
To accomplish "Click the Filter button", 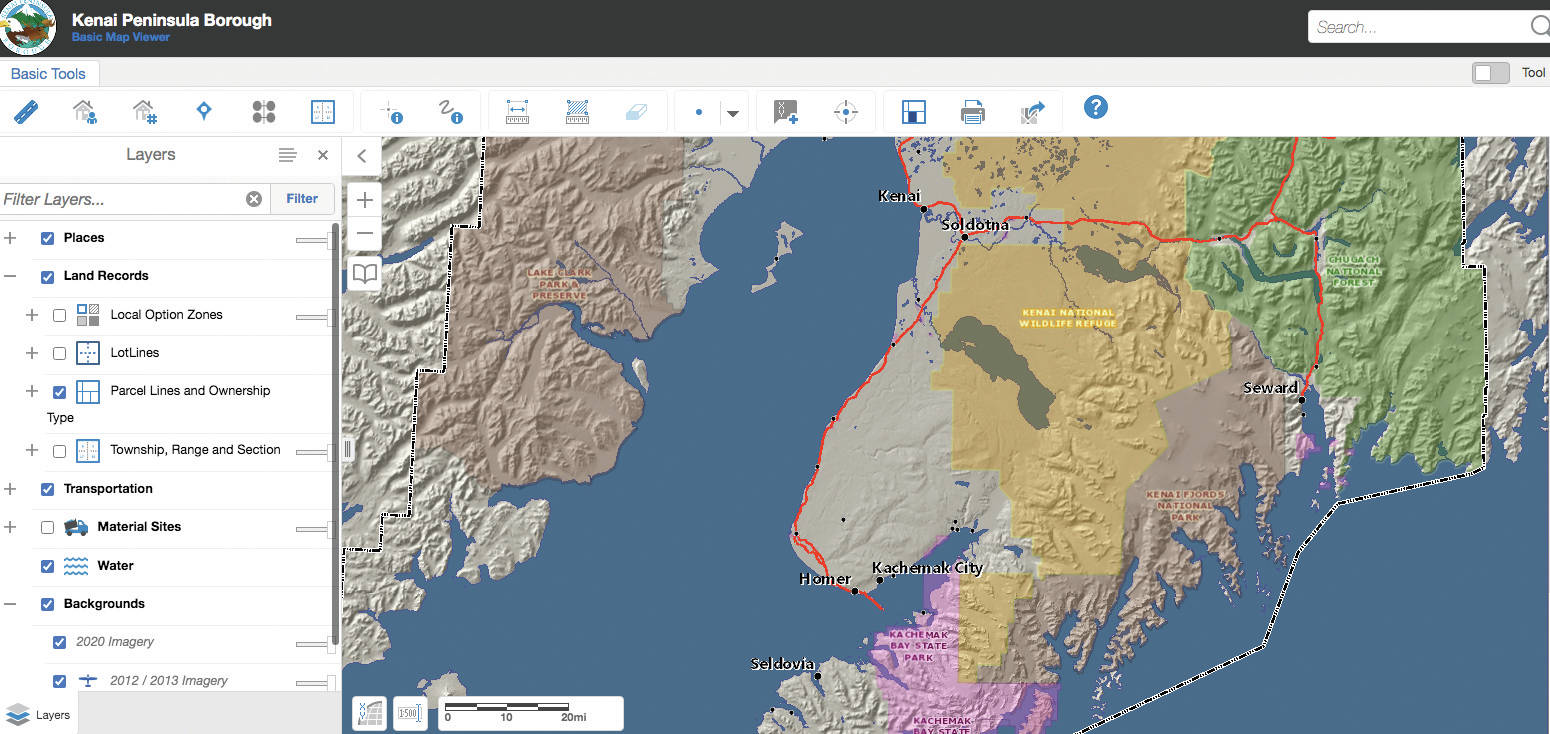I will [302, 199].
